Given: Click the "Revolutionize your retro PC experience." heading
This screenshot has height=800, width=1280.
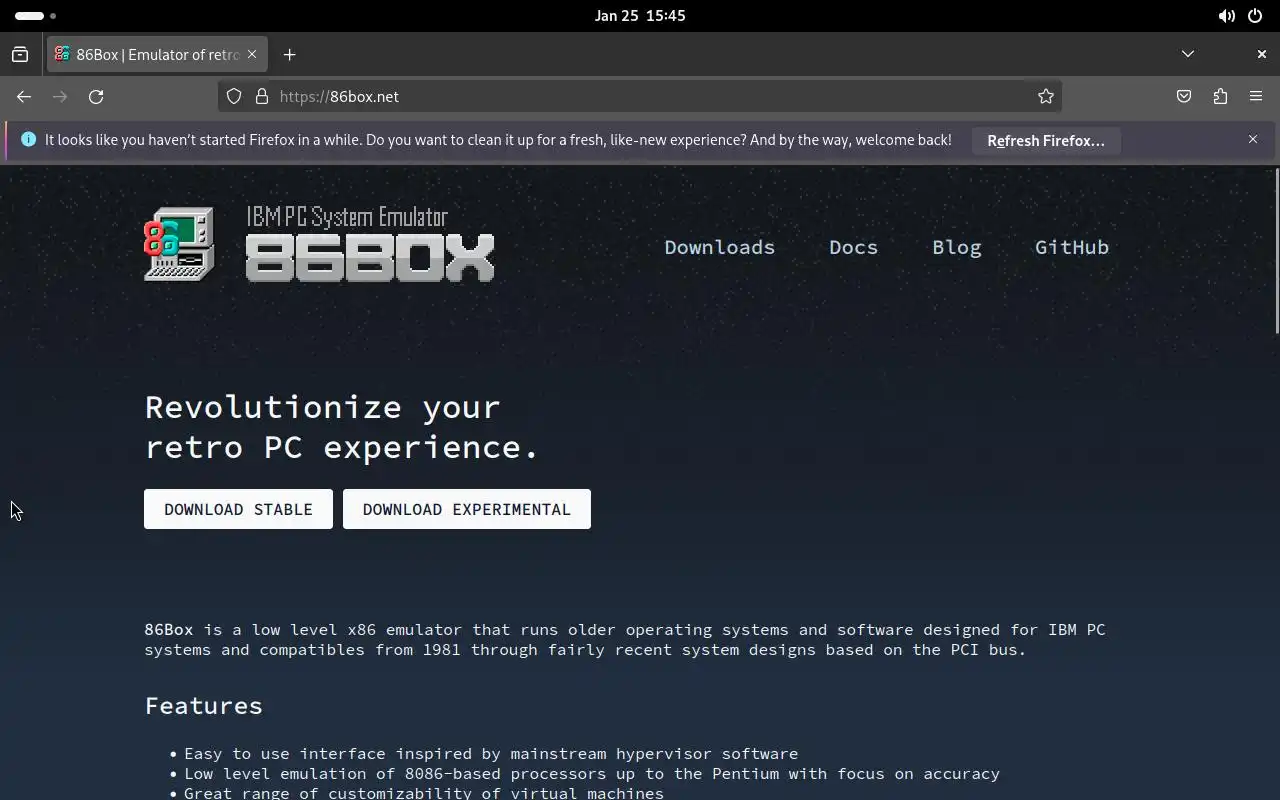Looking at the screenshot, I should tap(341, 427).
